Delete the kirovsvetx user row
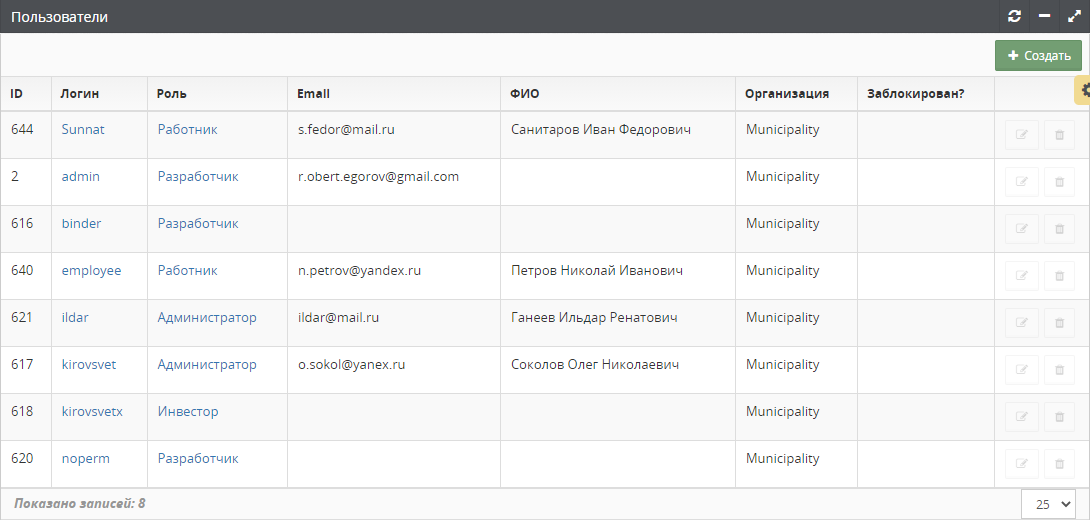 (x=1059, y=417)
